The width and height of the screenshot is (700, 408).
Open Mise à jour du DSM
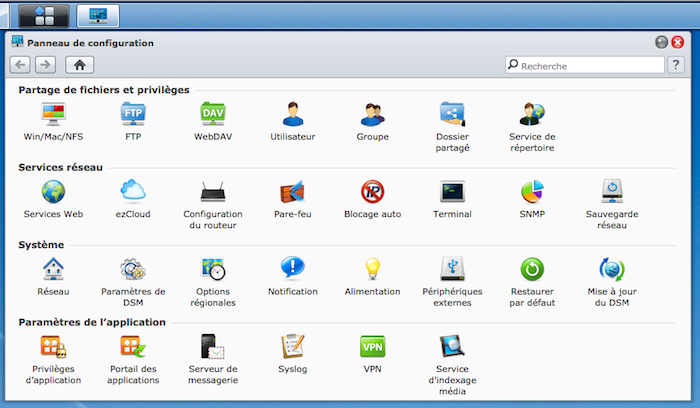612,269
